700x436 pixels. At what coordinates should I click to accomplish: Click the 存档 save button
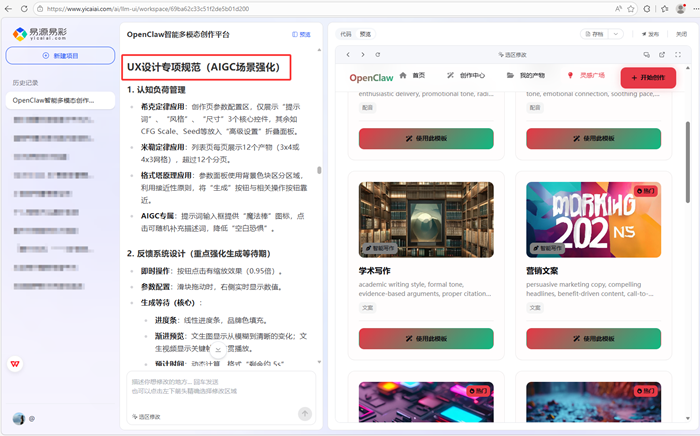[x=594, y=34]
